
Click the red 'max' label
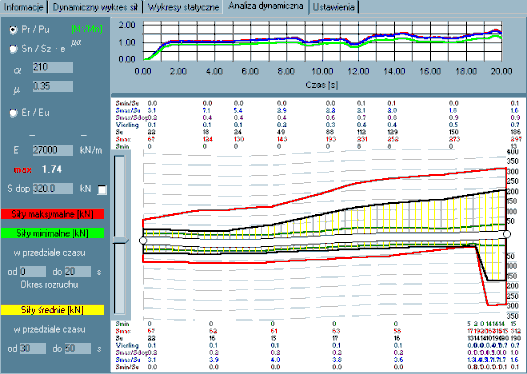23,170
